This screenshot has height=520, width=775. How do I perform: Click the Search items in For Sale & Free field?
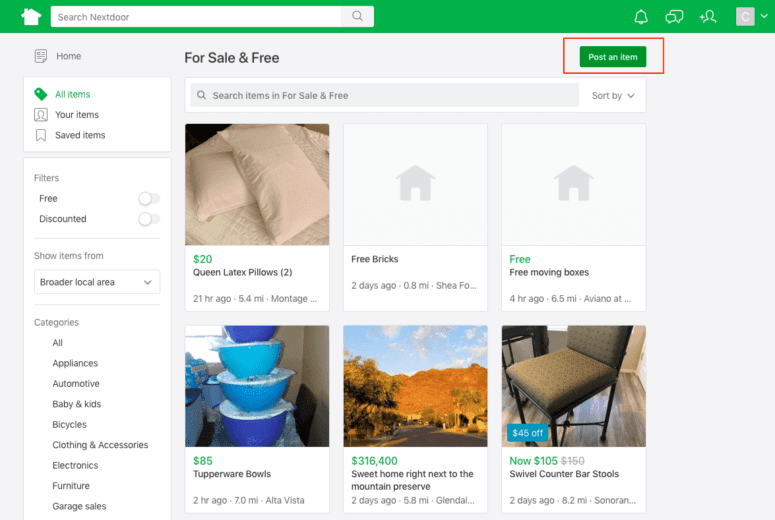point(383,96)
